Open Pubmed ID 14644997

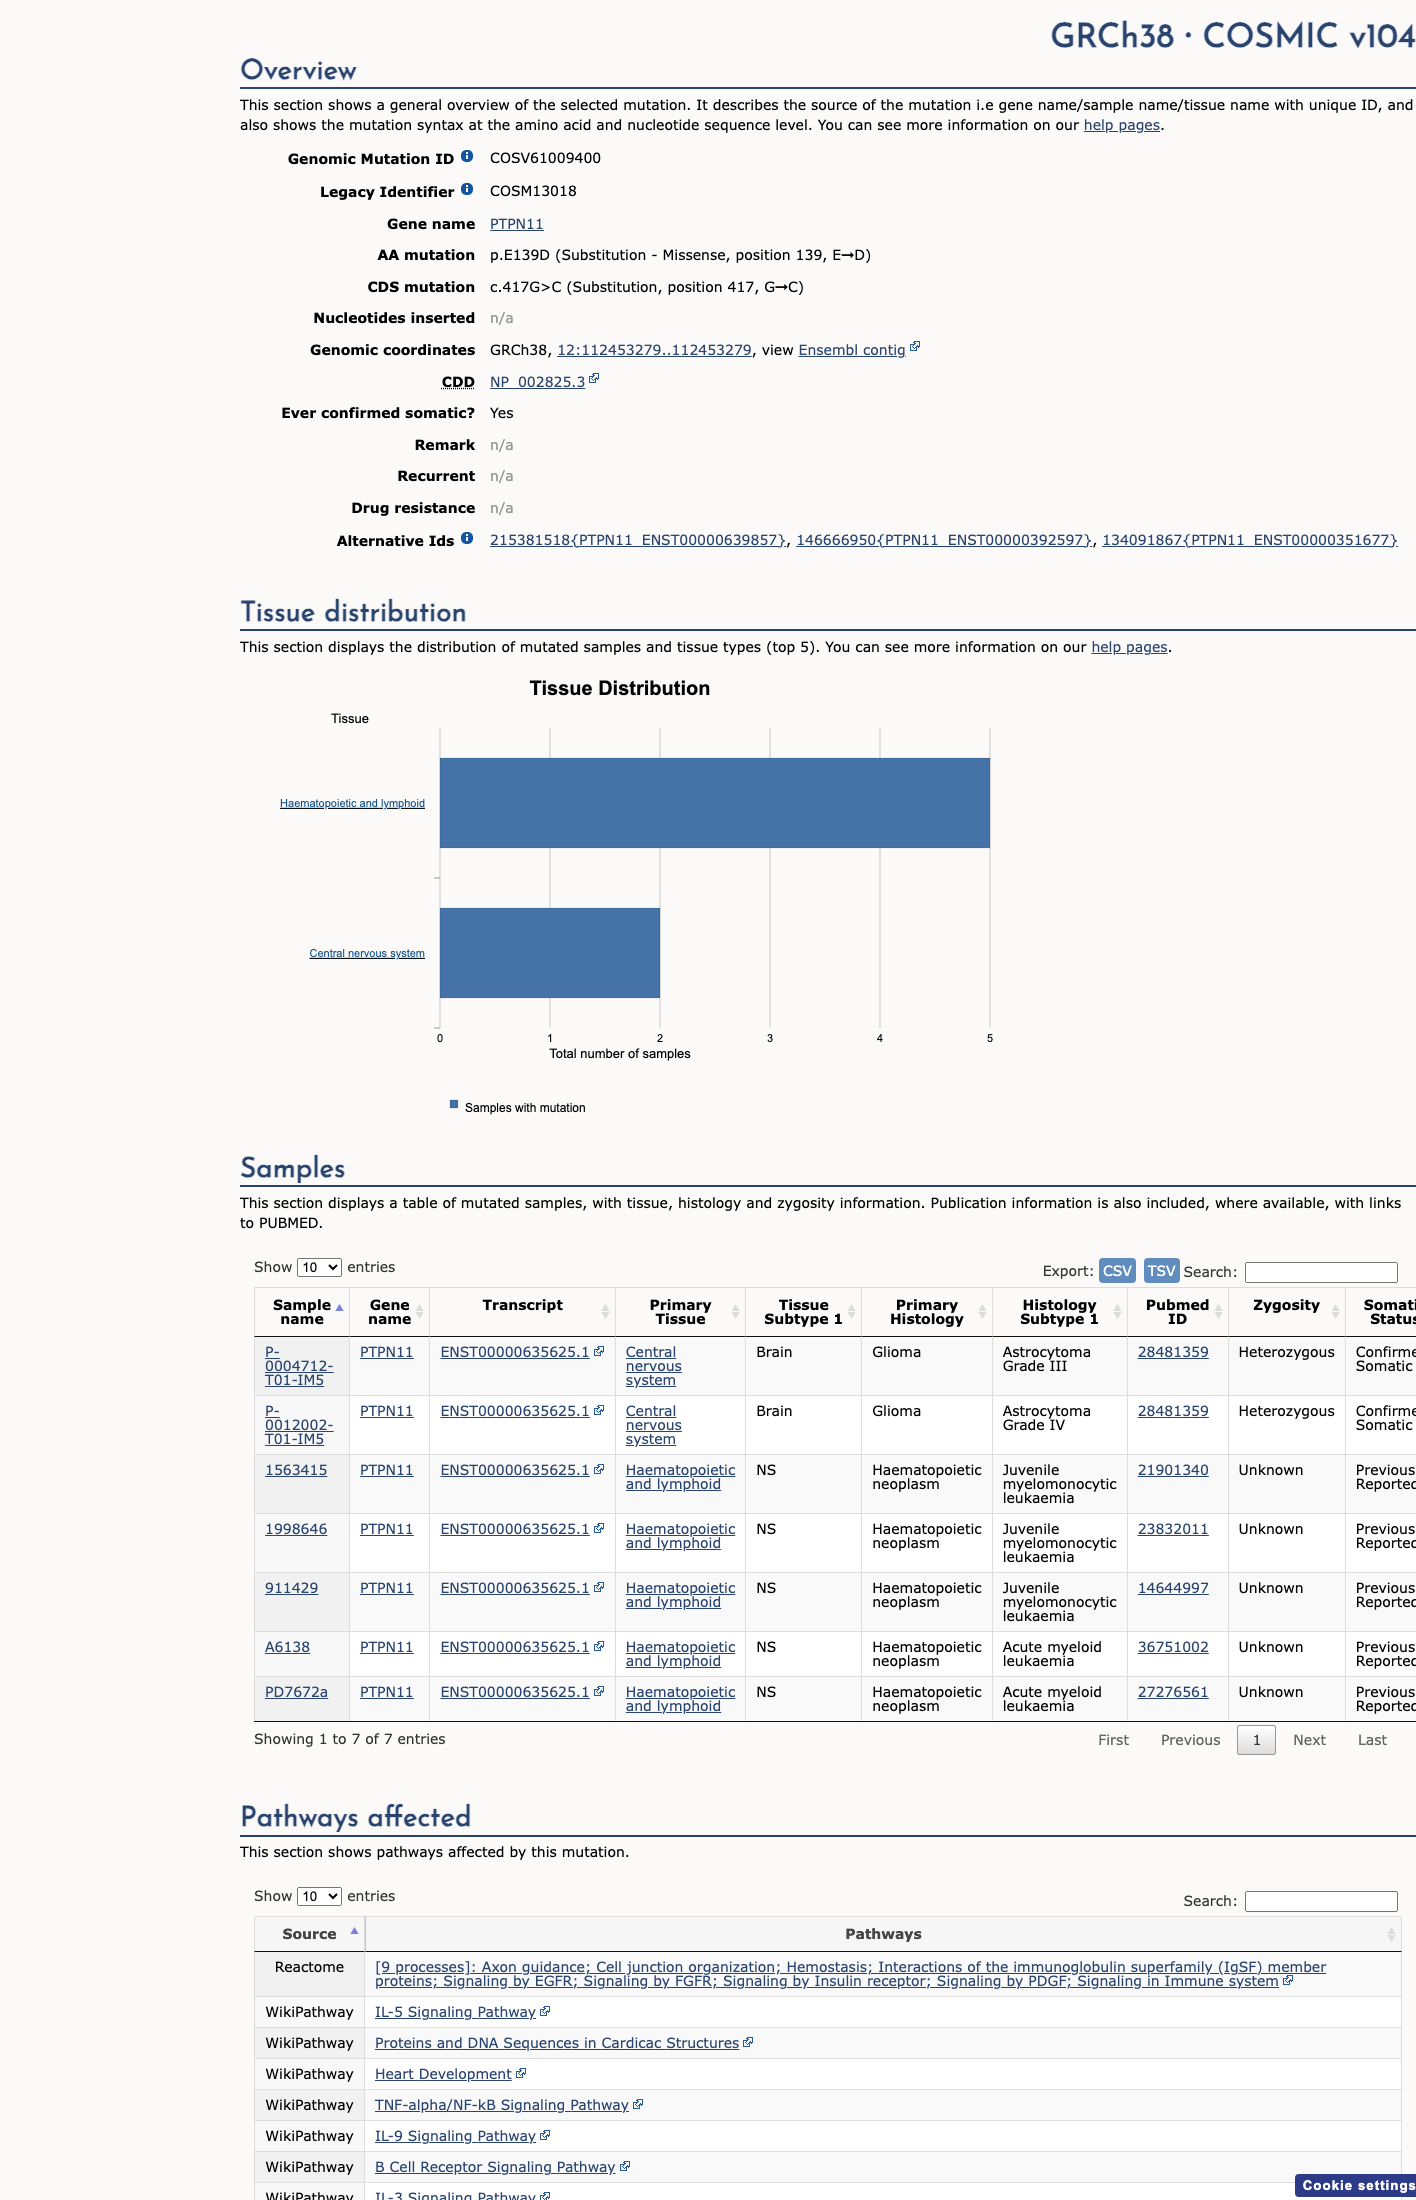pos(1173,1588)
